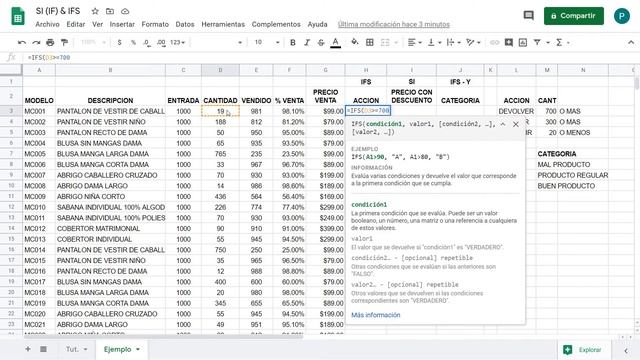
Task: Click the merge cells icon
Action: [x=385, y=42]
